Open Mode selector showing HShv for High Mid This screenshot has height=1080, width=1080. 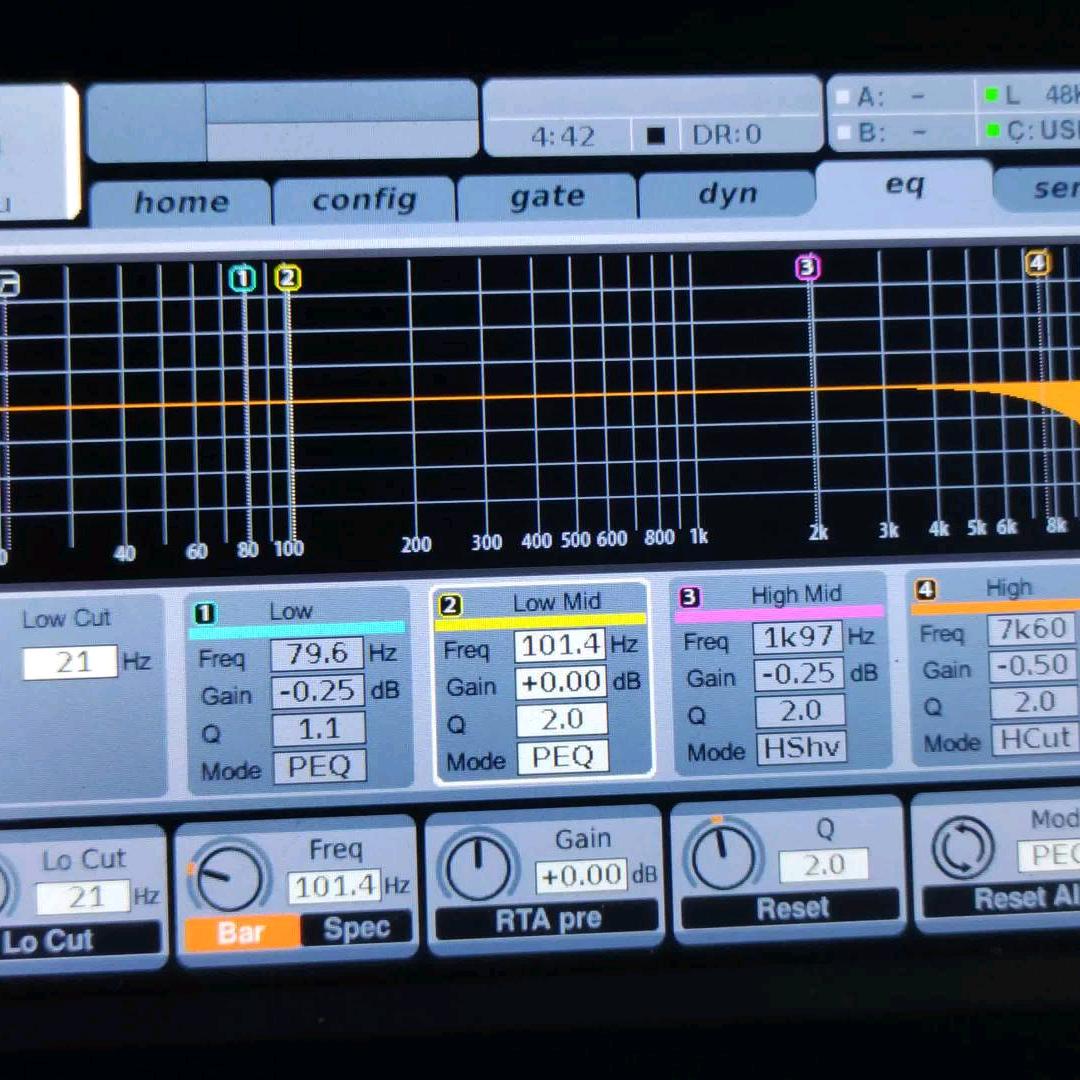[801, 748]
